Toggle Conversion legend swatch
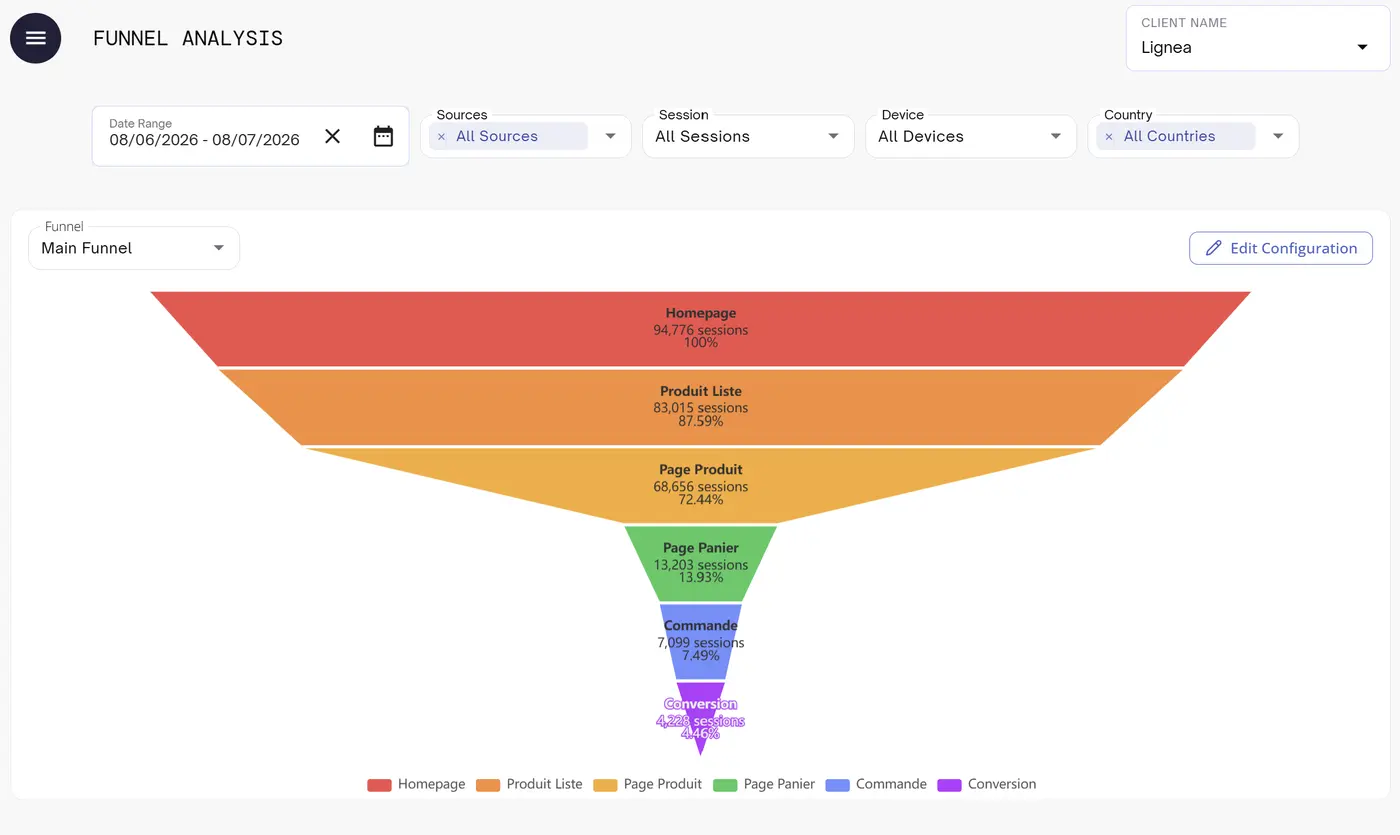The image size is (1400, 835). [949, 785]
